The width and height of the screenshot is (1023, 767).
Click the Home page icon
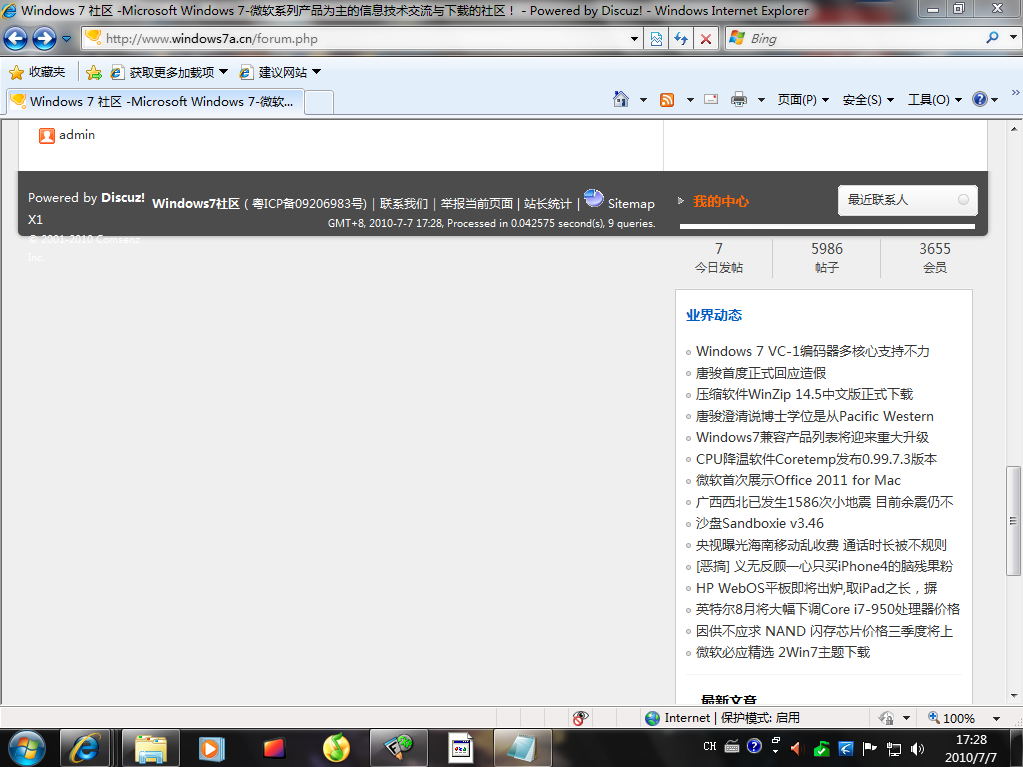621,99
